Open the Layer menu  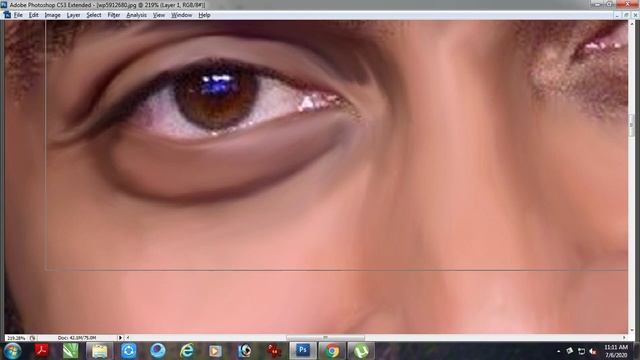(x=73, y=15)
